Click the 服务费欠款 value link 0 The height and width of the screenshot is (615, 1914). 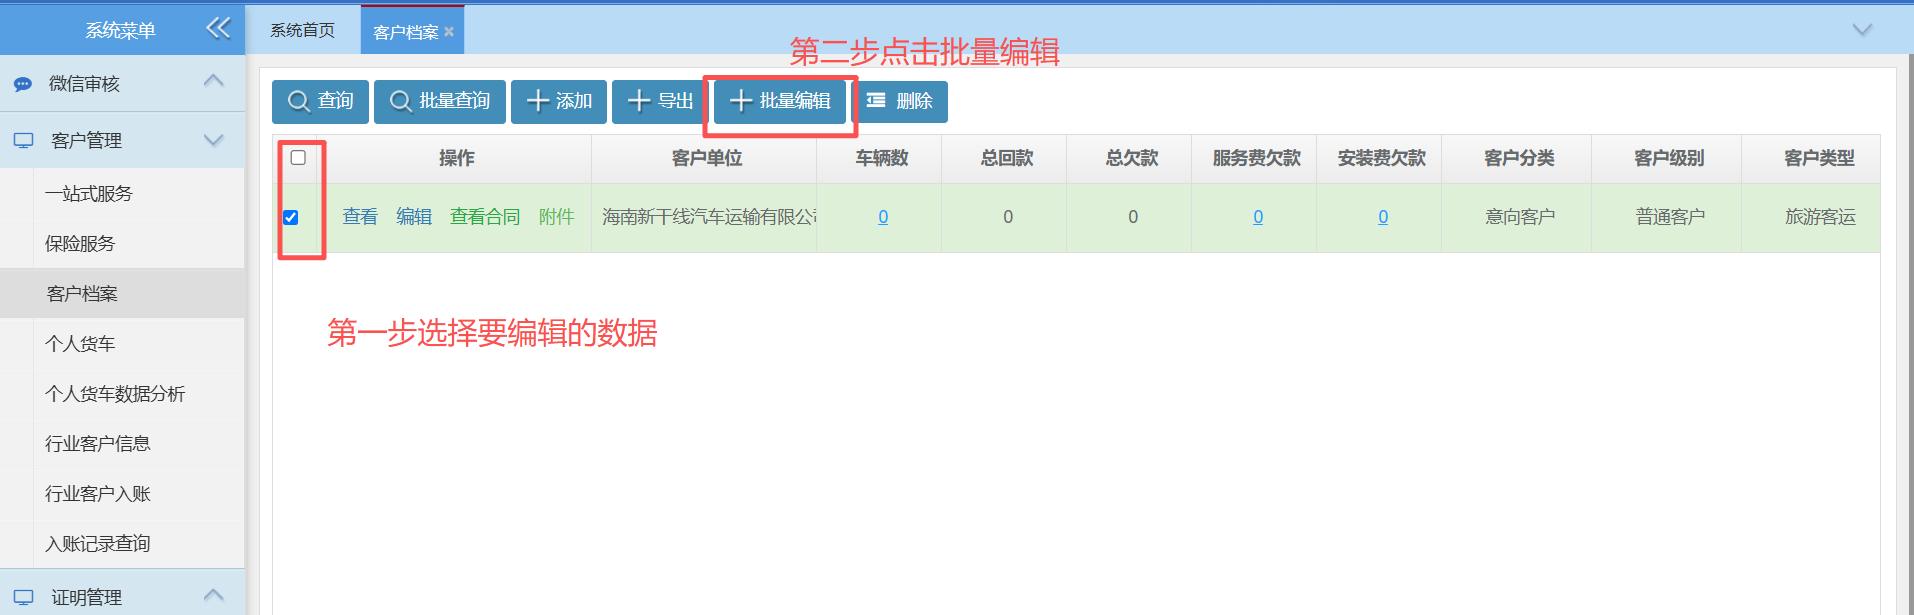(x=1258, y=217)
